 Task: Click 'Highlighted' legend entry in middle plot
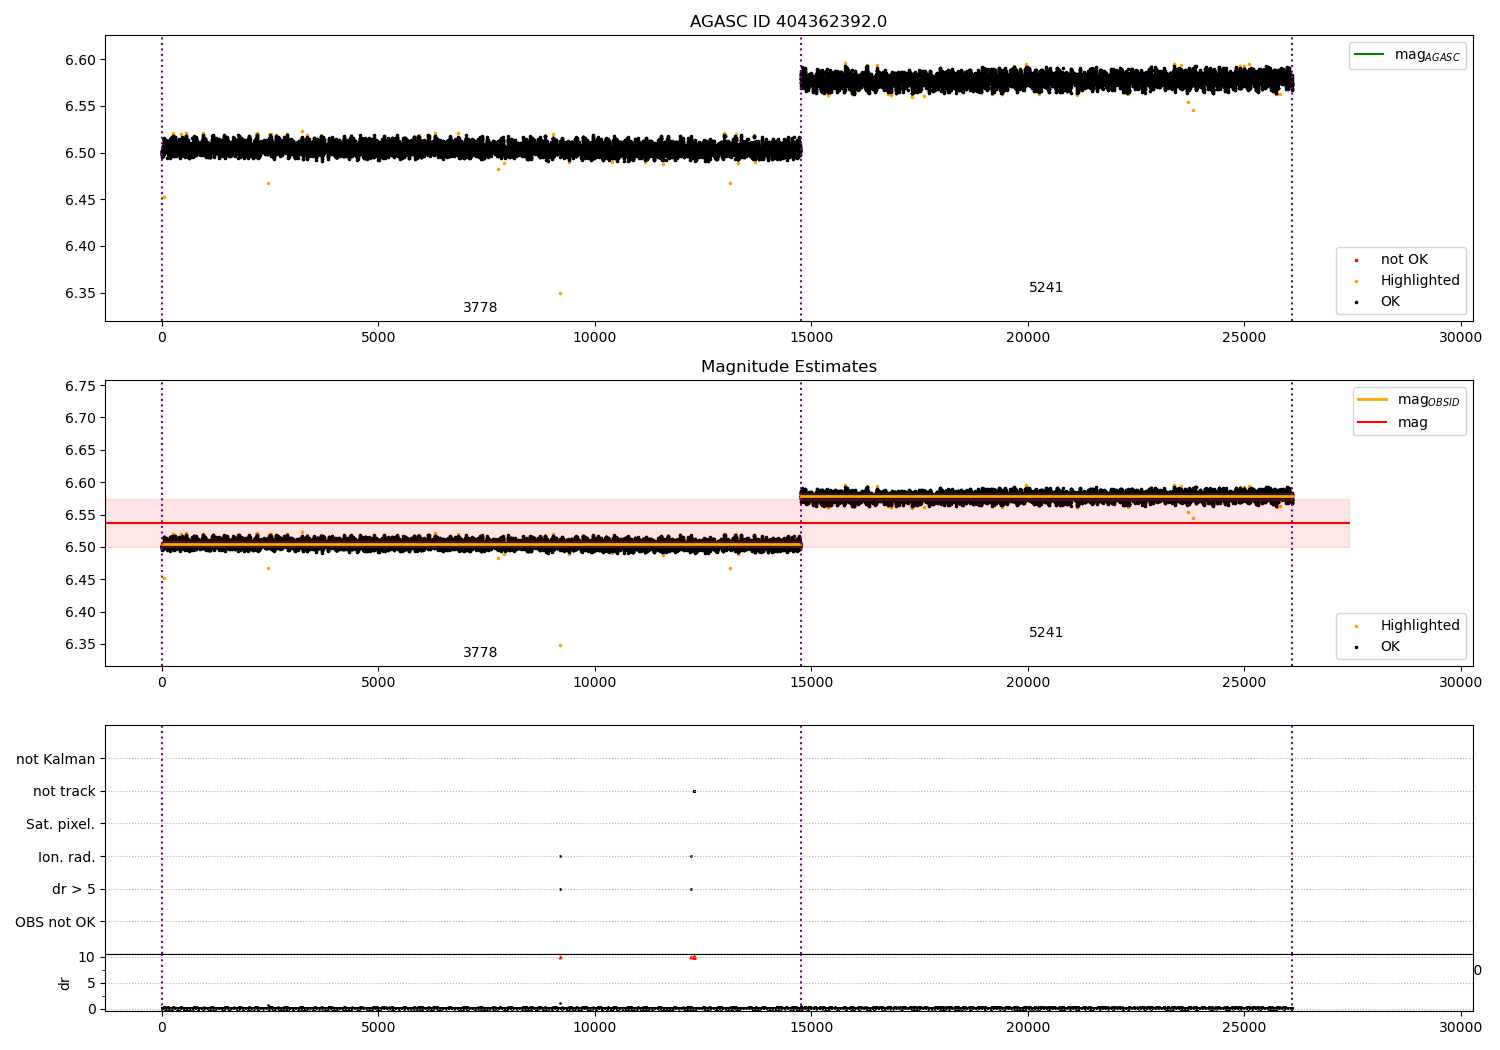1420,625
